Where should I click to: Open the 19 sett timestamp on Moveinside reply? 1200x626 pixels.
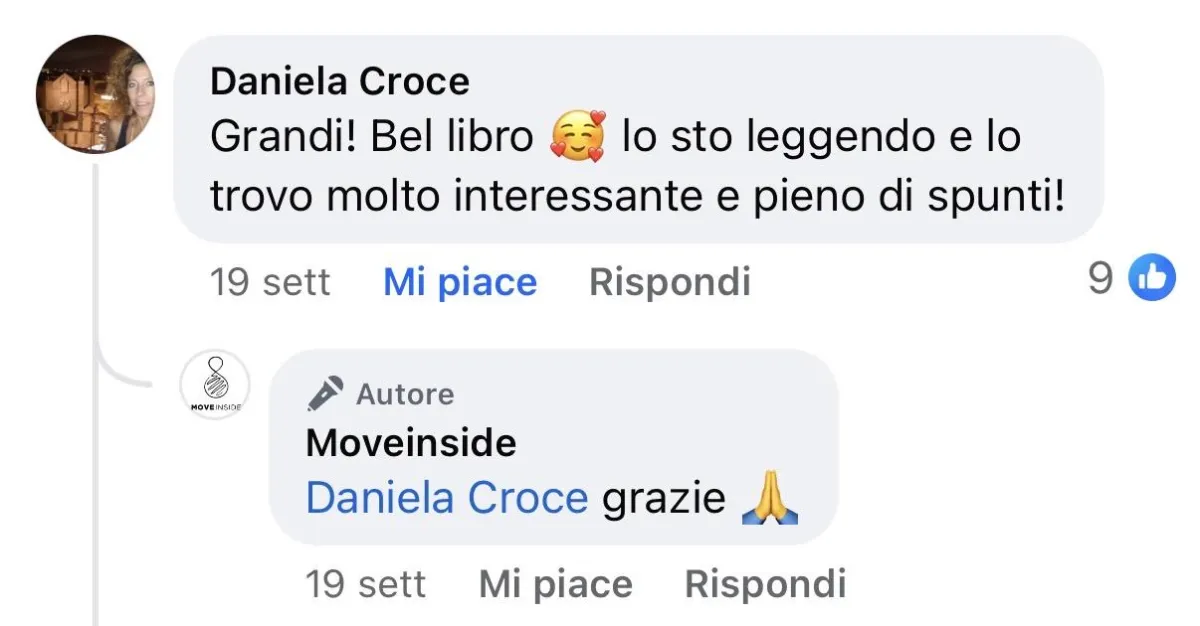pos(366,584)
